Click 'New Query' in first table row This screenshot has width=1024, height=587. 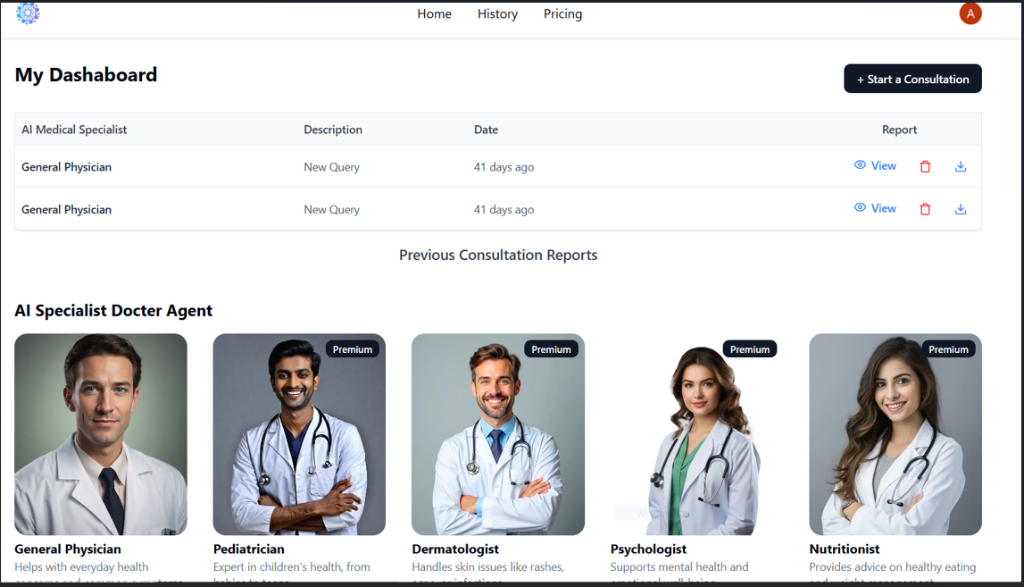[332, 167]
